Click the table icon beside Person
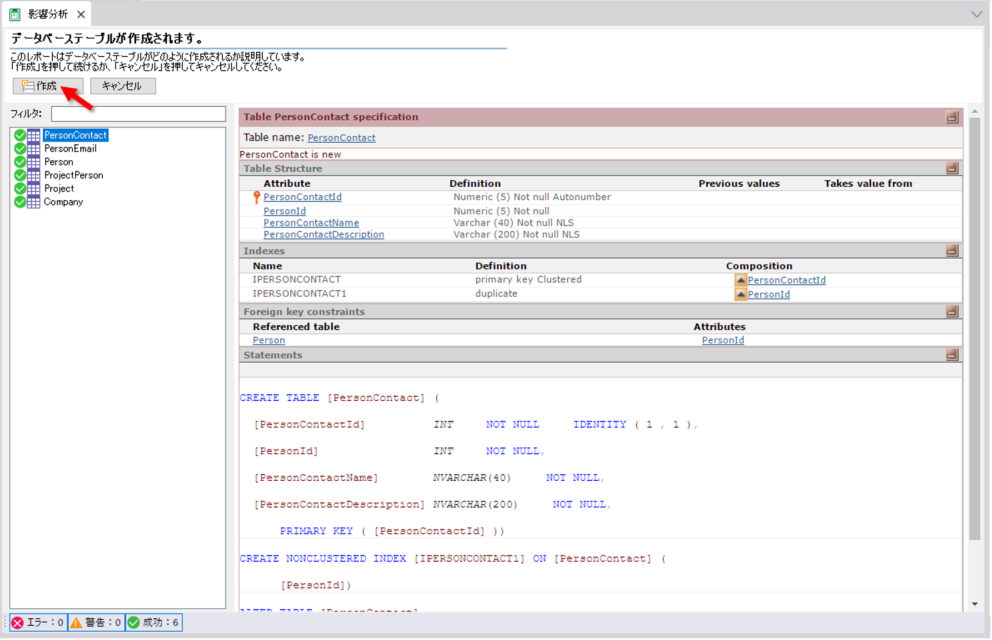 point(34,162)
